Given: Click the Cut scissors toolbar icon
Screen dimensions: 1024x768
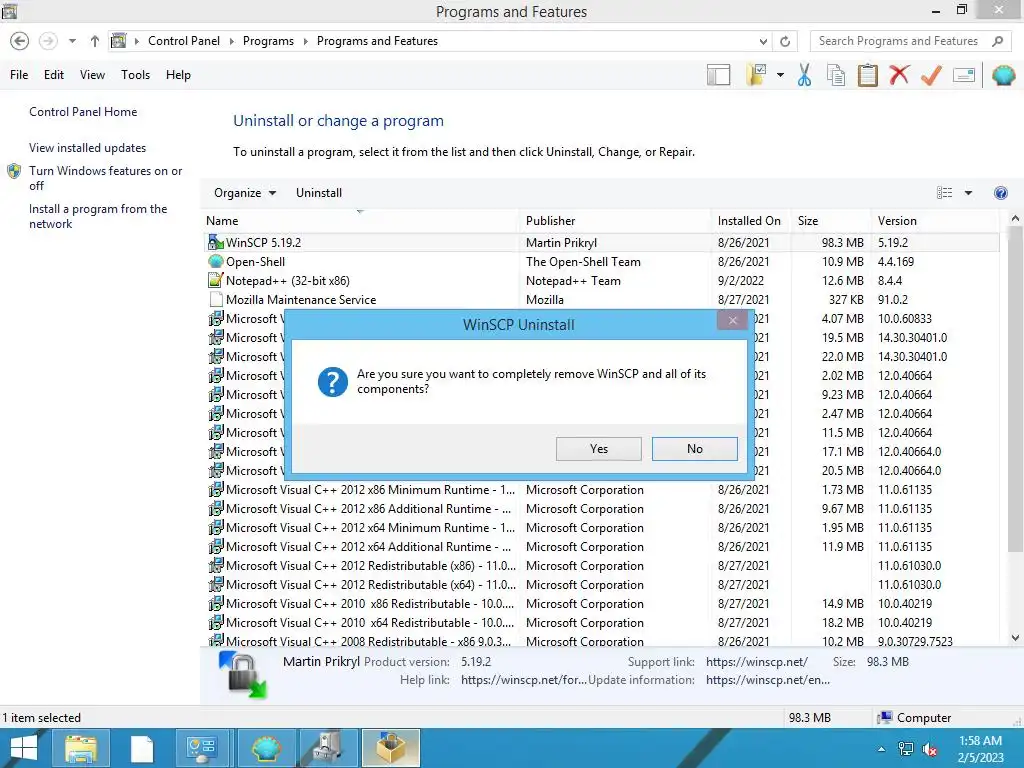Looking at the screenshot, I should point(804,75).
